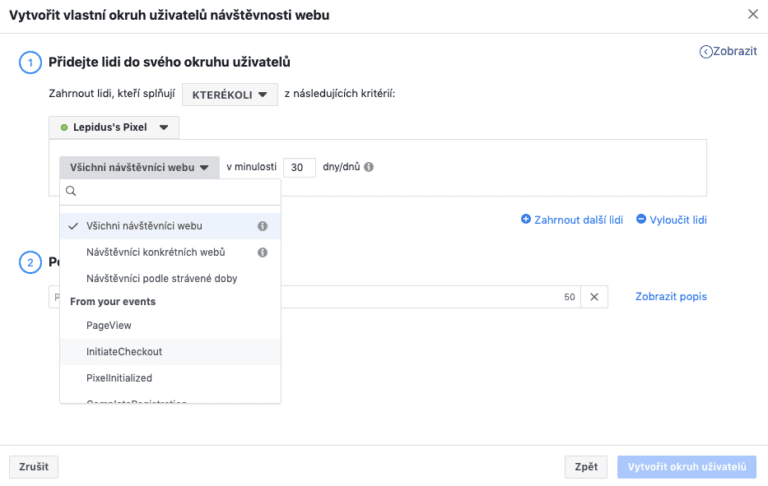
Task: Pick PixelInitialized from events list
Action: point(119,377)
